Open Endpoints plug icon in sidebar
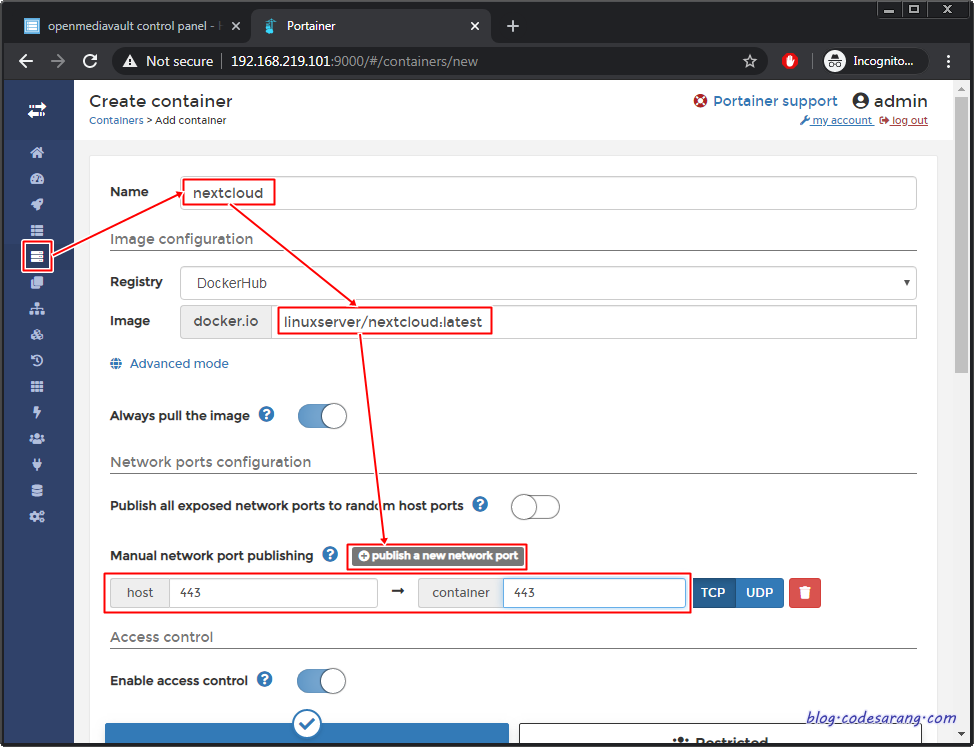The image size is (974, 747). [37, 464]
